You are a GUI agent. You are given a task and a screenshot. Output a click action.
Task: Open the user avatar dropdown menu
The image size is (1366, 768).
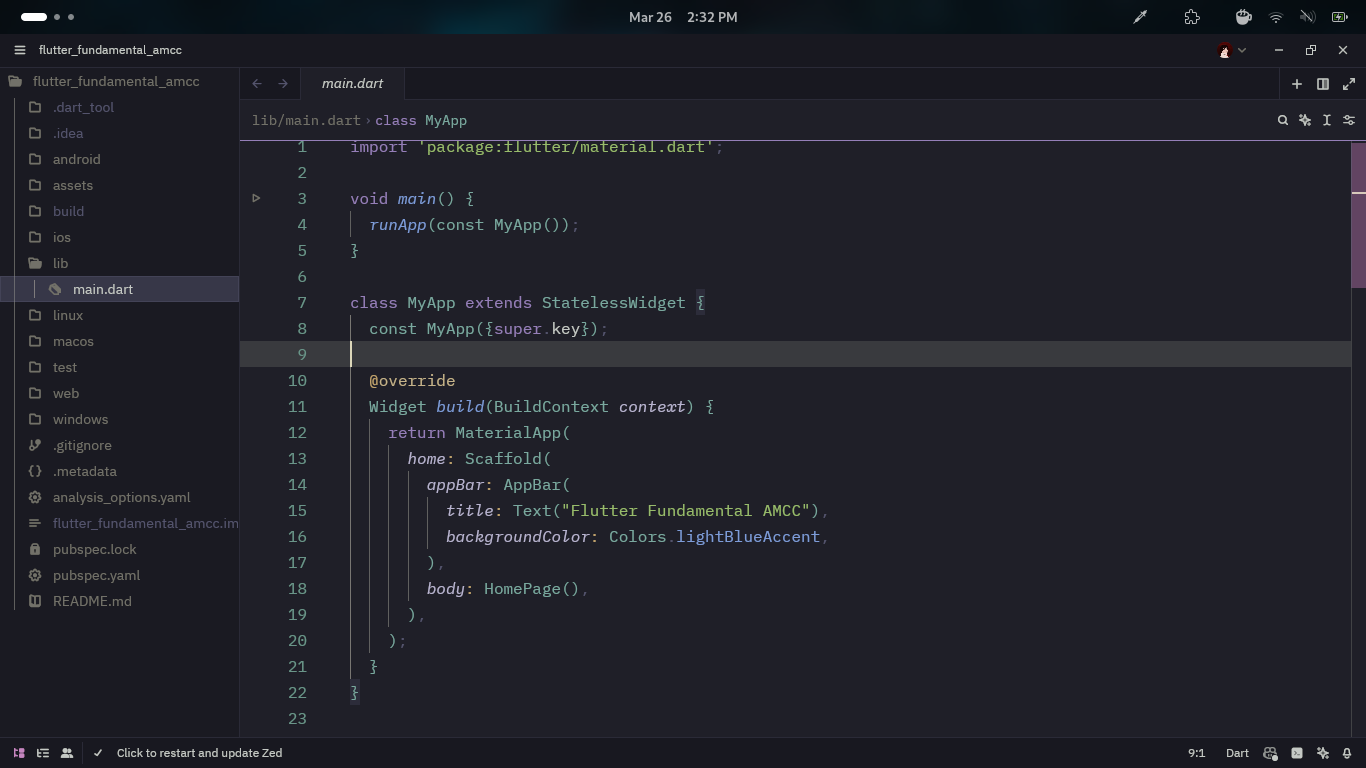pyautogui.click(x=1232, y=50)
